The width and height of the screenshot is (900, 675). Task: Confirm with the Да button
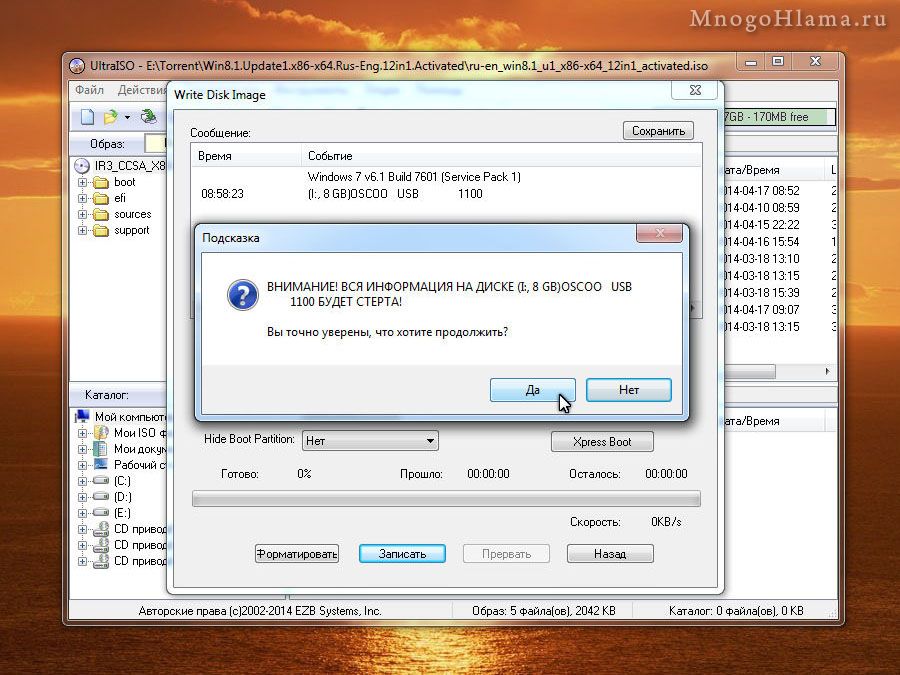[532, 390]
